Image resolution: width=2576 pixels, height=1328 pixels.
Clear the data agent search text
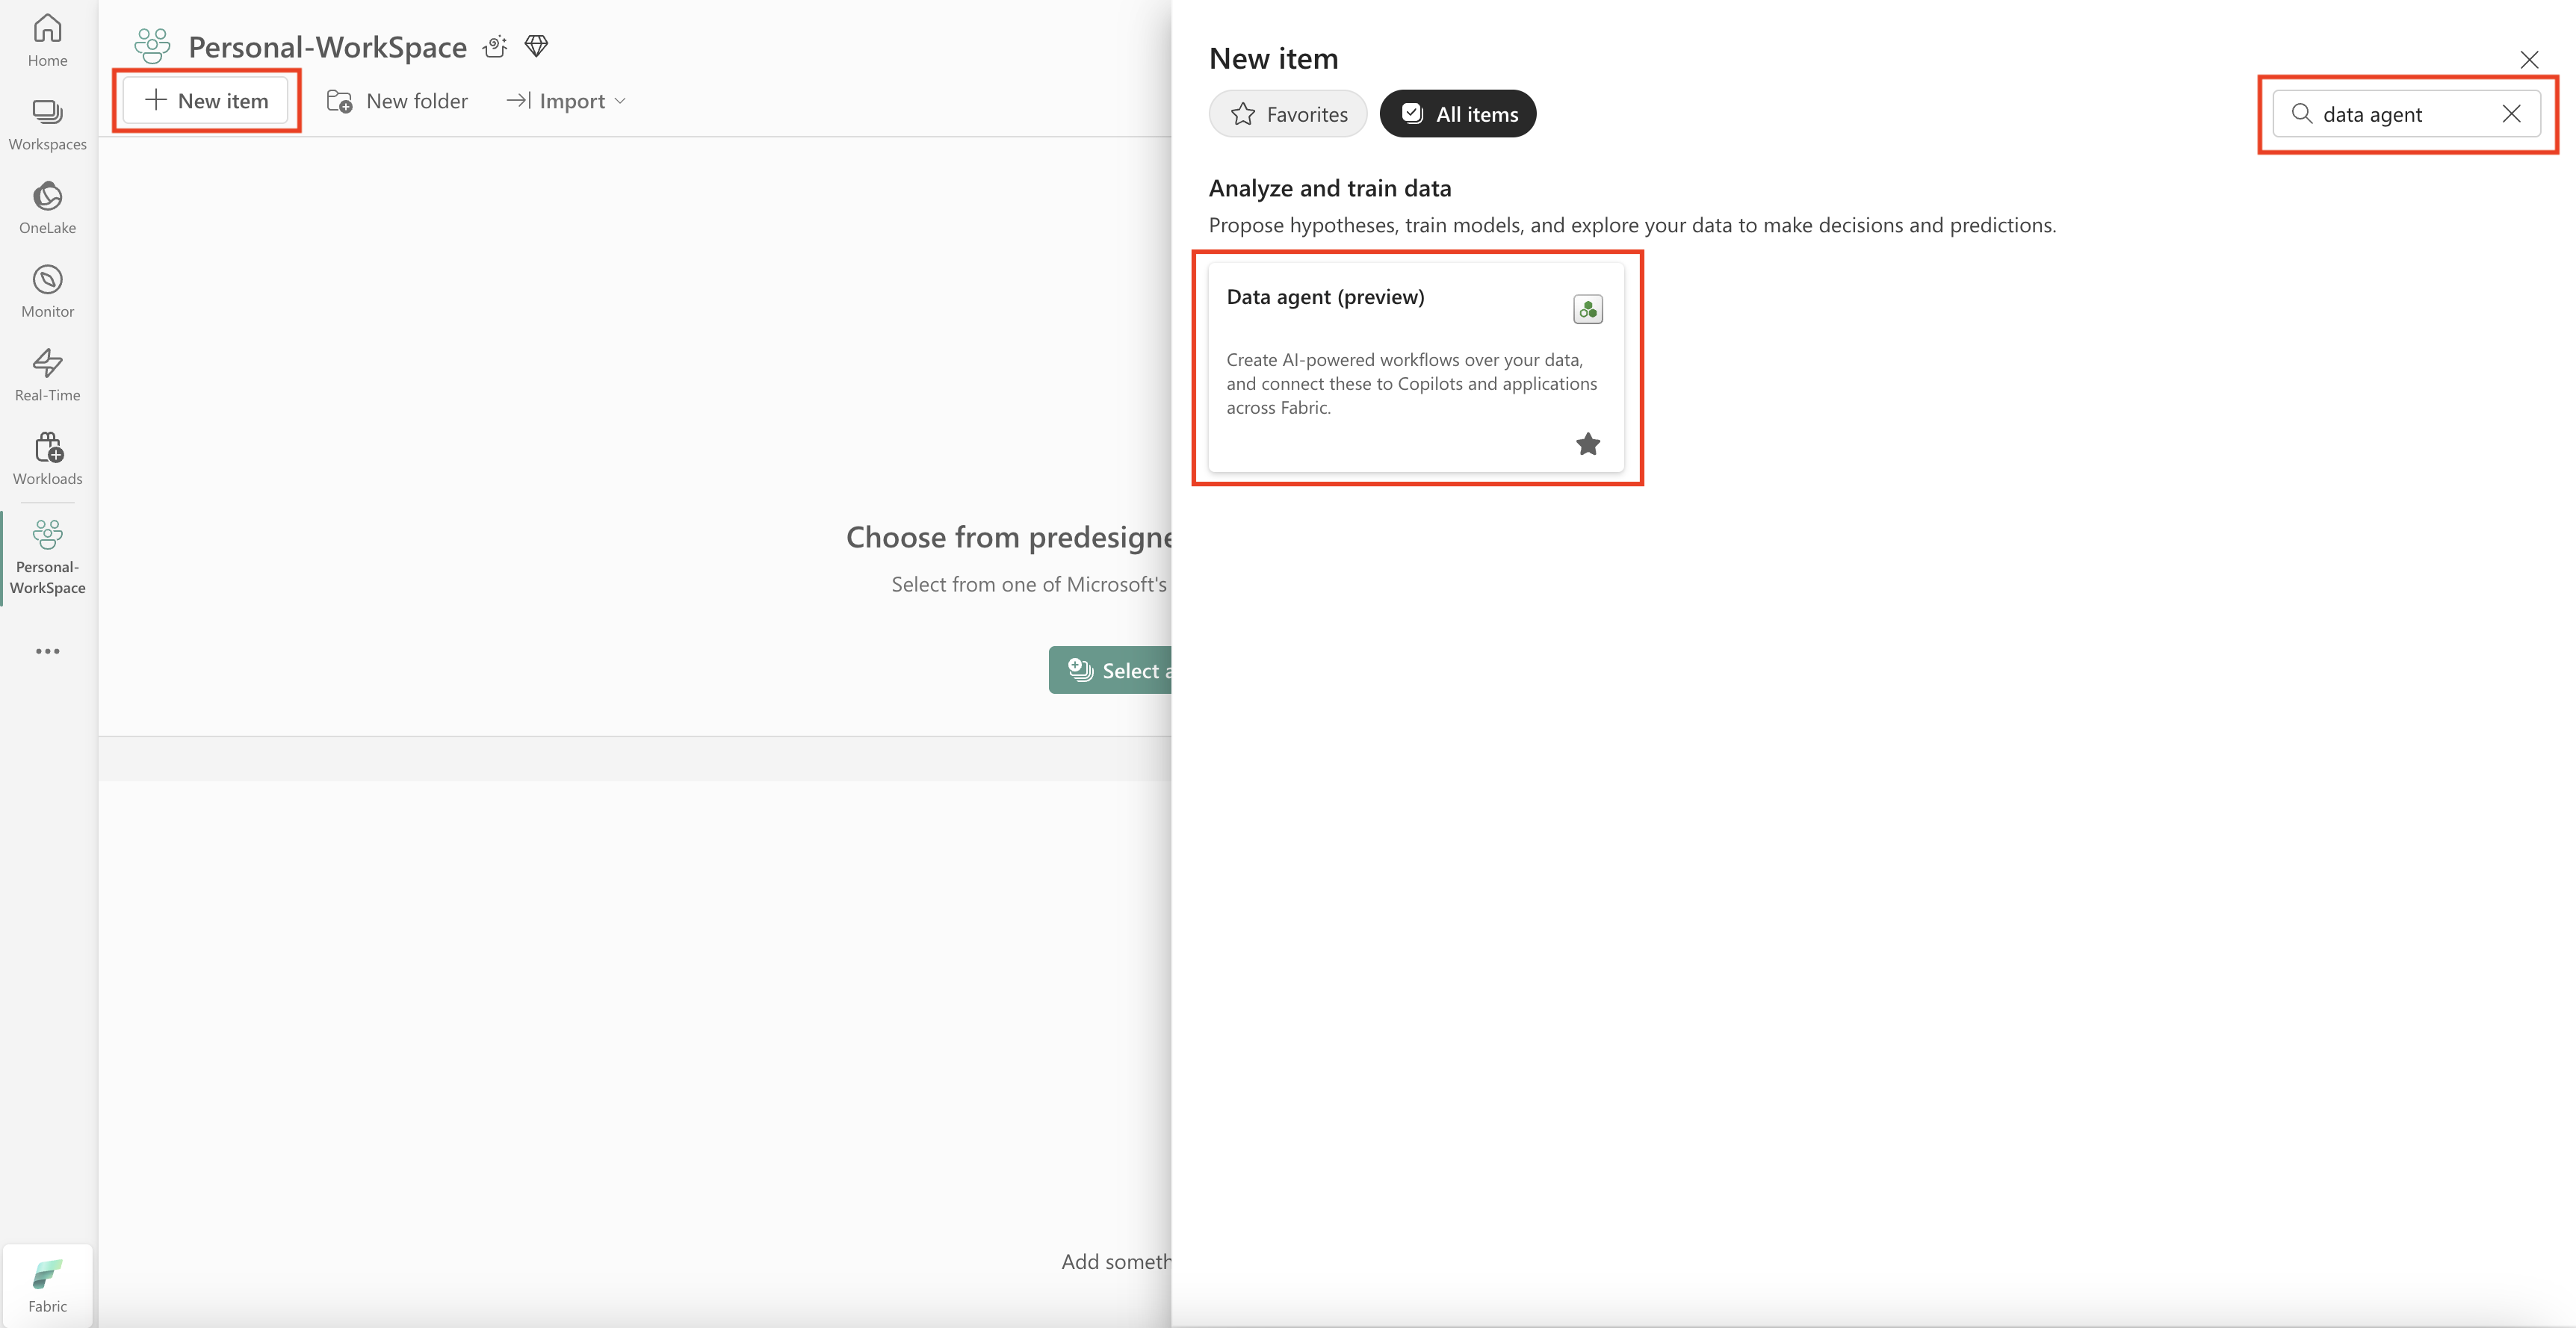click(x=2511, y=114)
